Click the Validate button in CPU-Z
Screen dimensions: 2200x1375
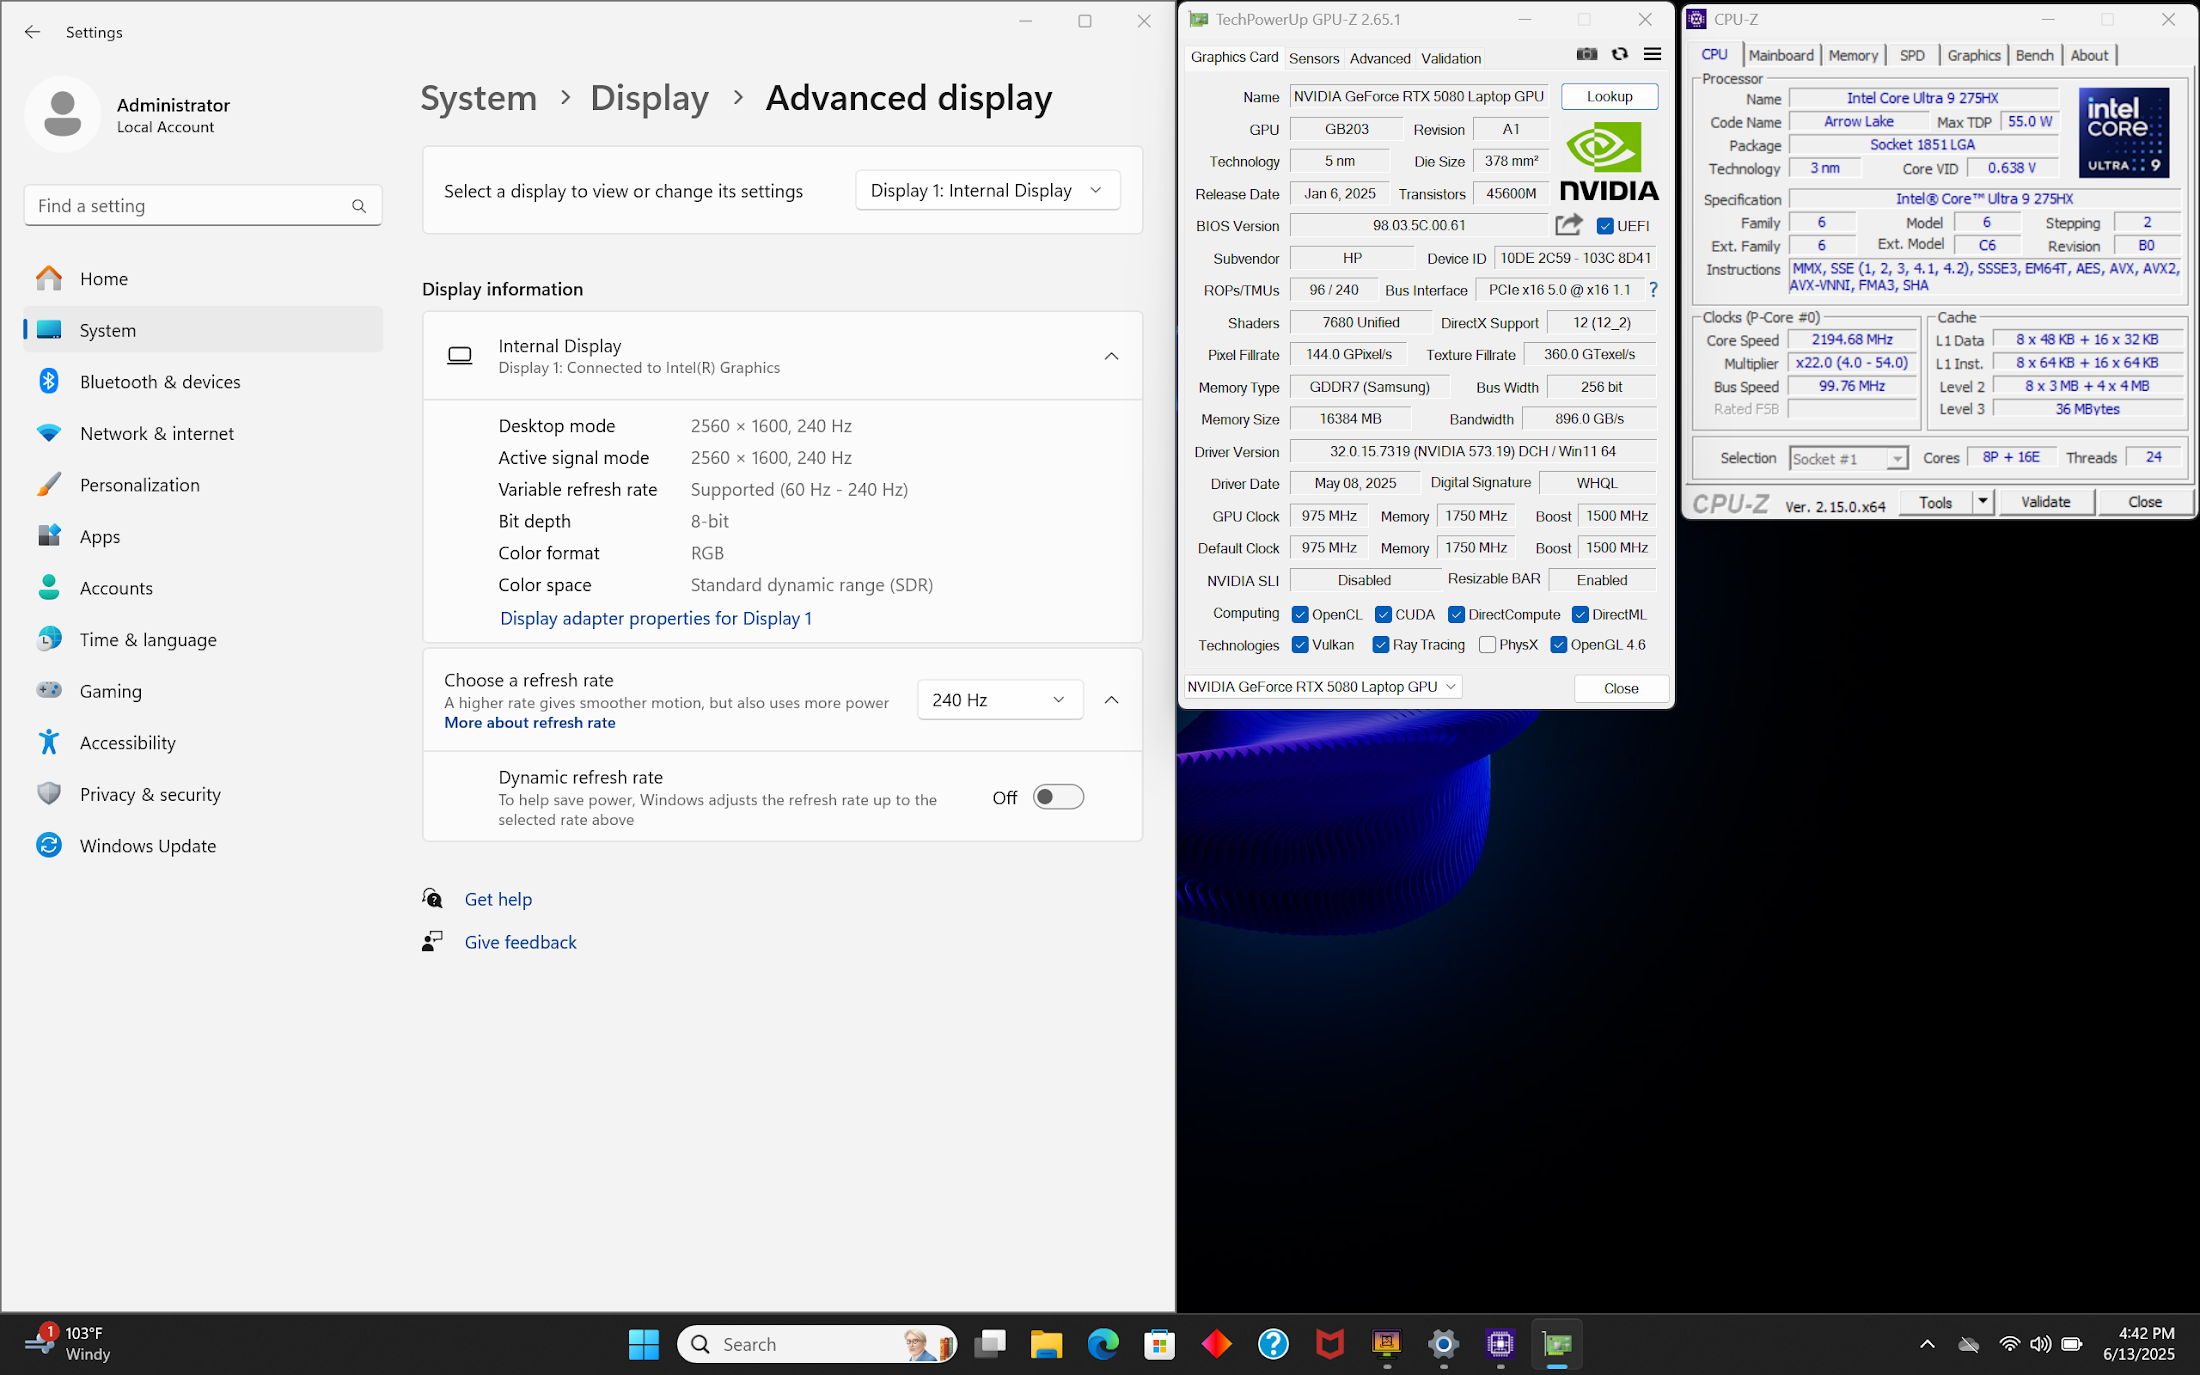2045,501
